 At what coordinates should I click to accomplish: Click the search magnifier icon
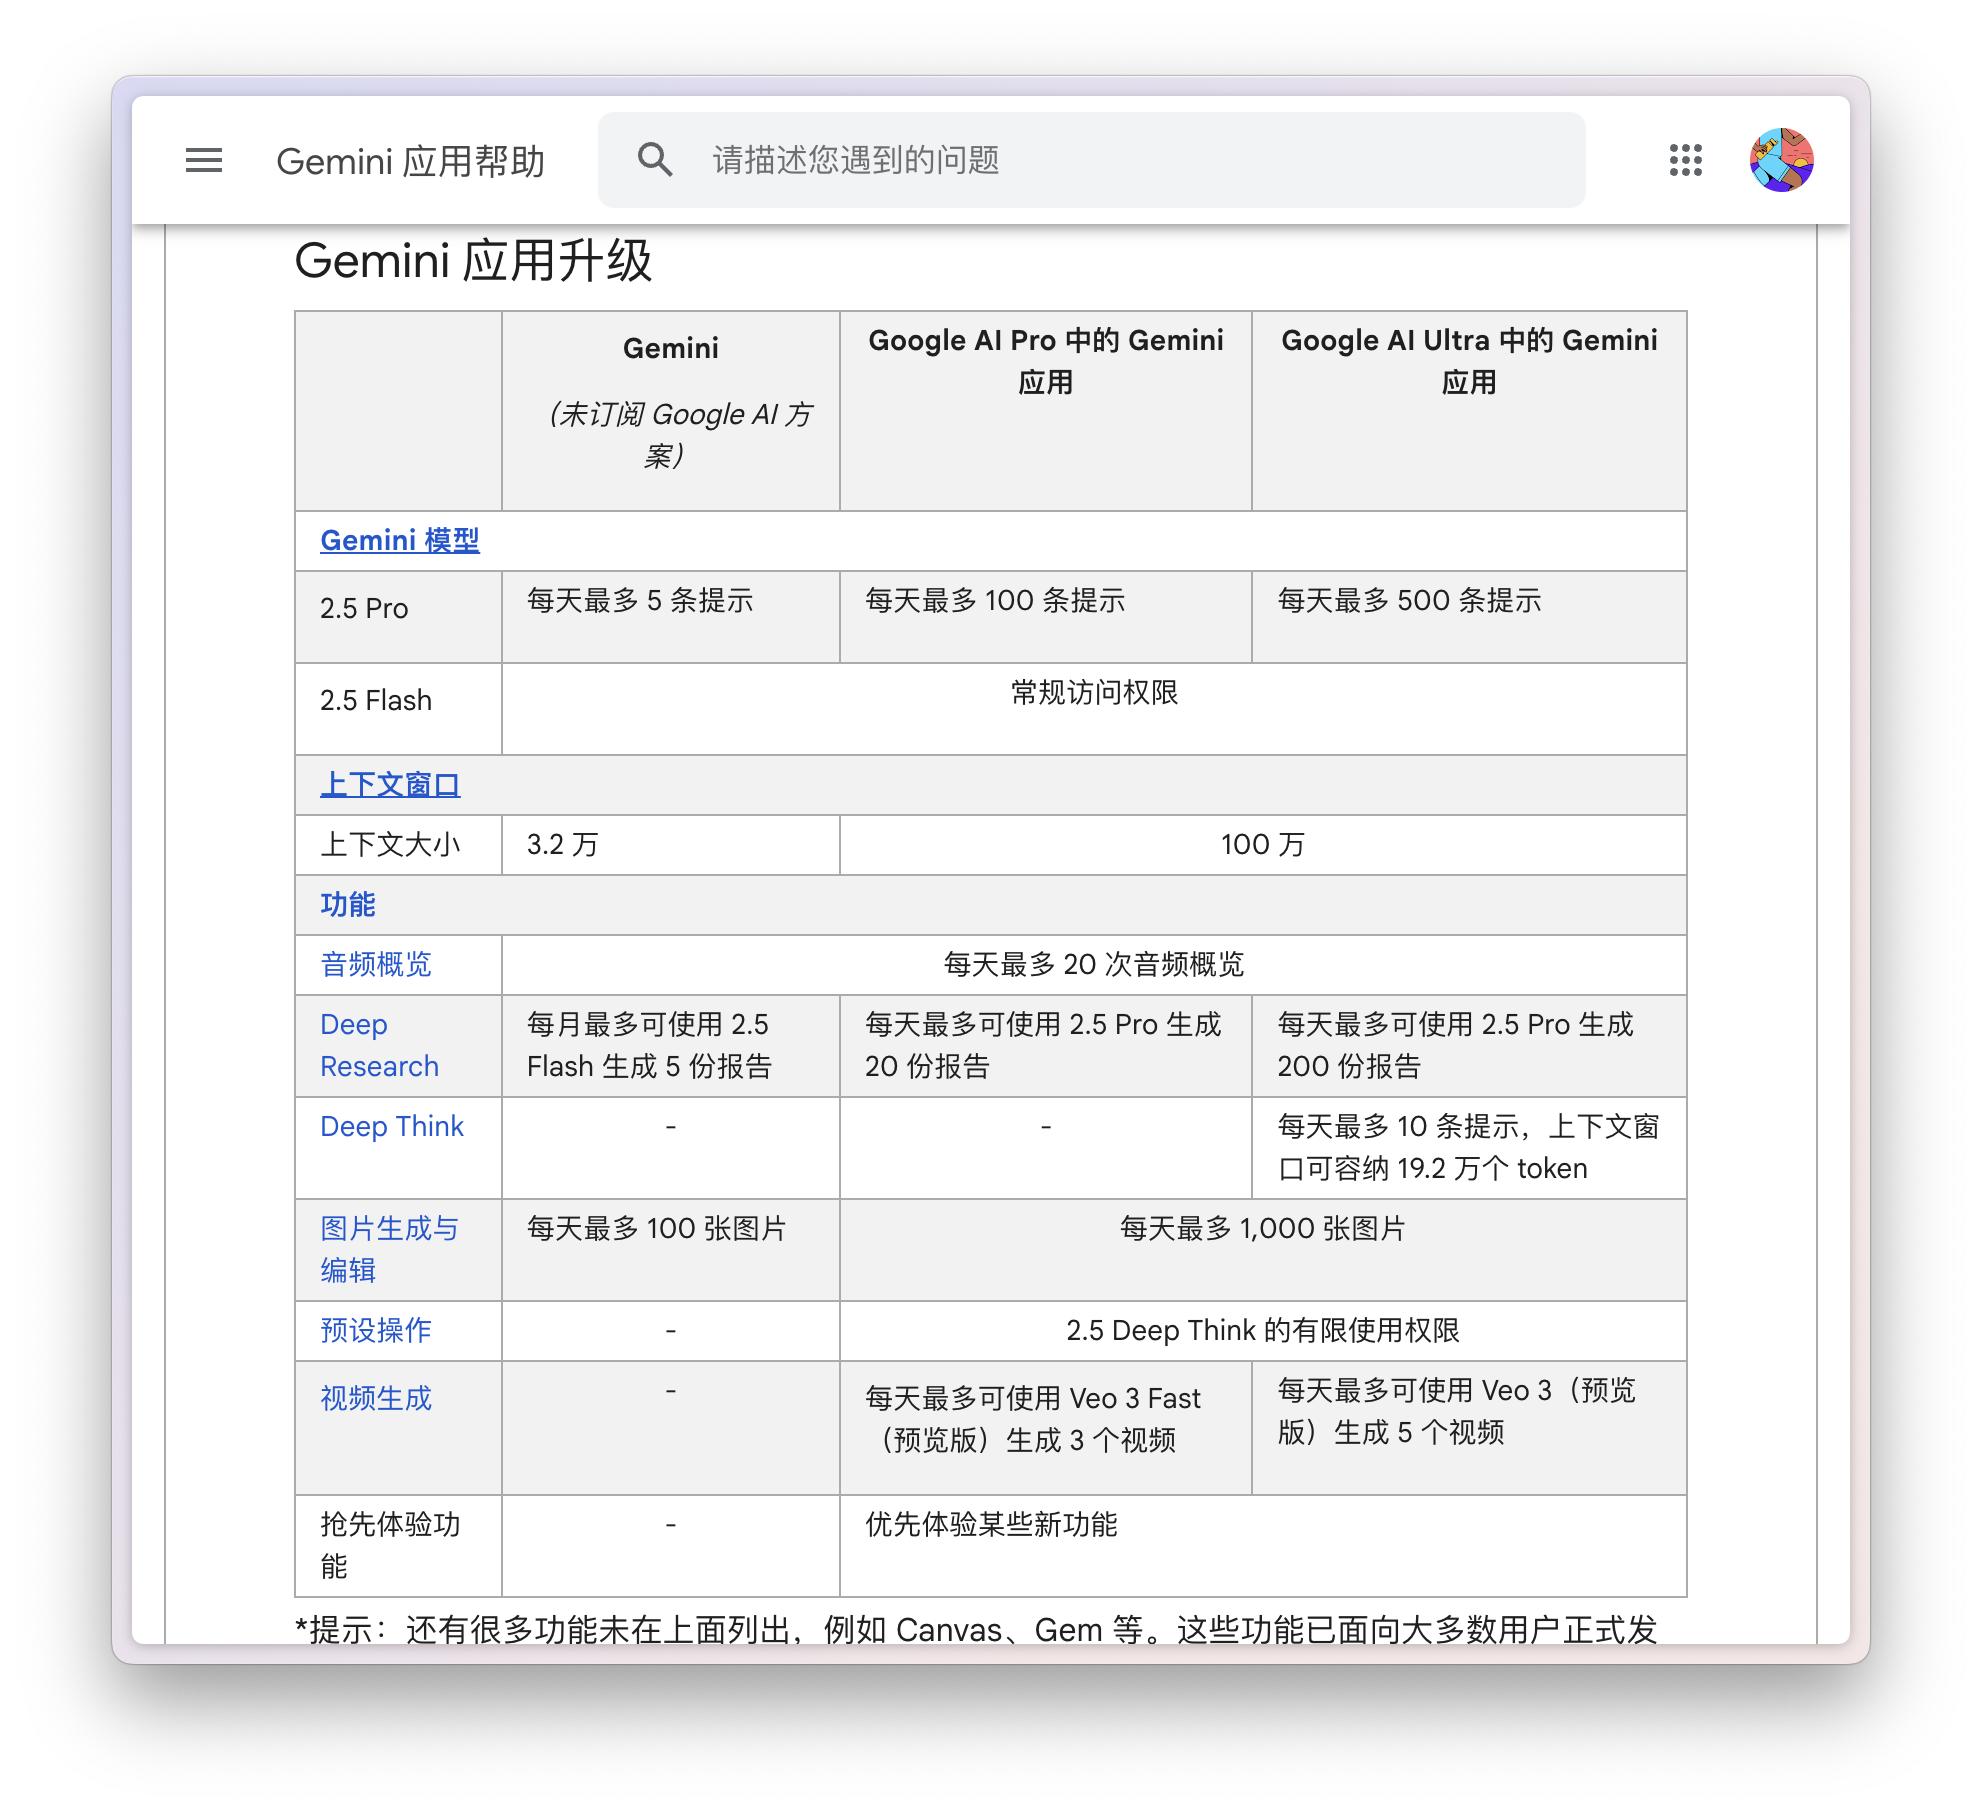(x=655, y=160)
